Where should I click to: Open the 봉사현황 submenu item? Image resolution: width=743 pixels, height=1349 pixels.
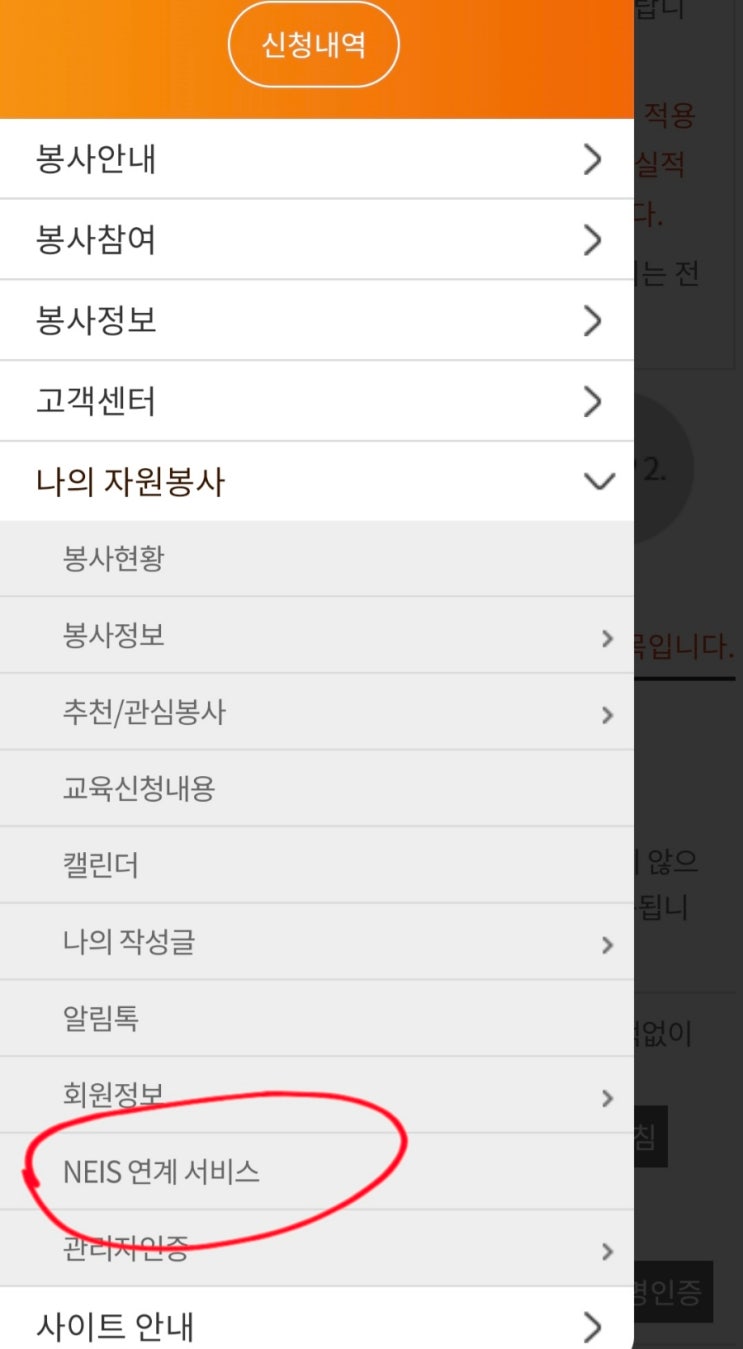coord(113,558)
